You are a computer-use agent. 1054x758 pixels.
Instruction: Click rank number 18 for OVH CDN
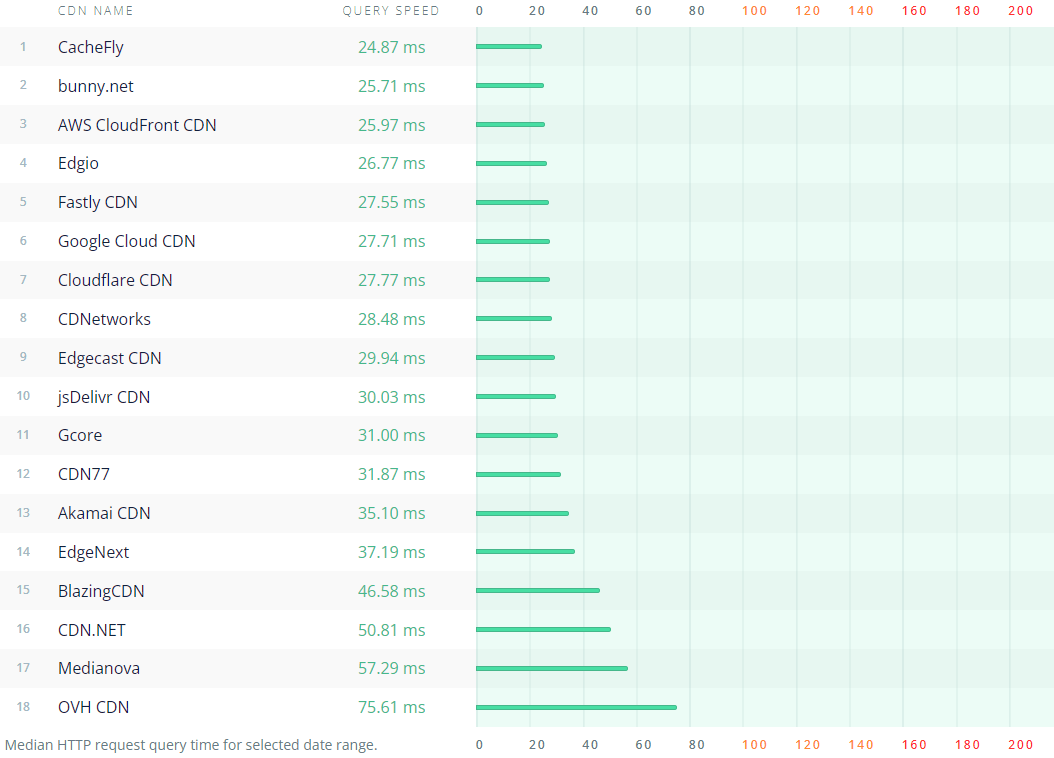point(24,707)
